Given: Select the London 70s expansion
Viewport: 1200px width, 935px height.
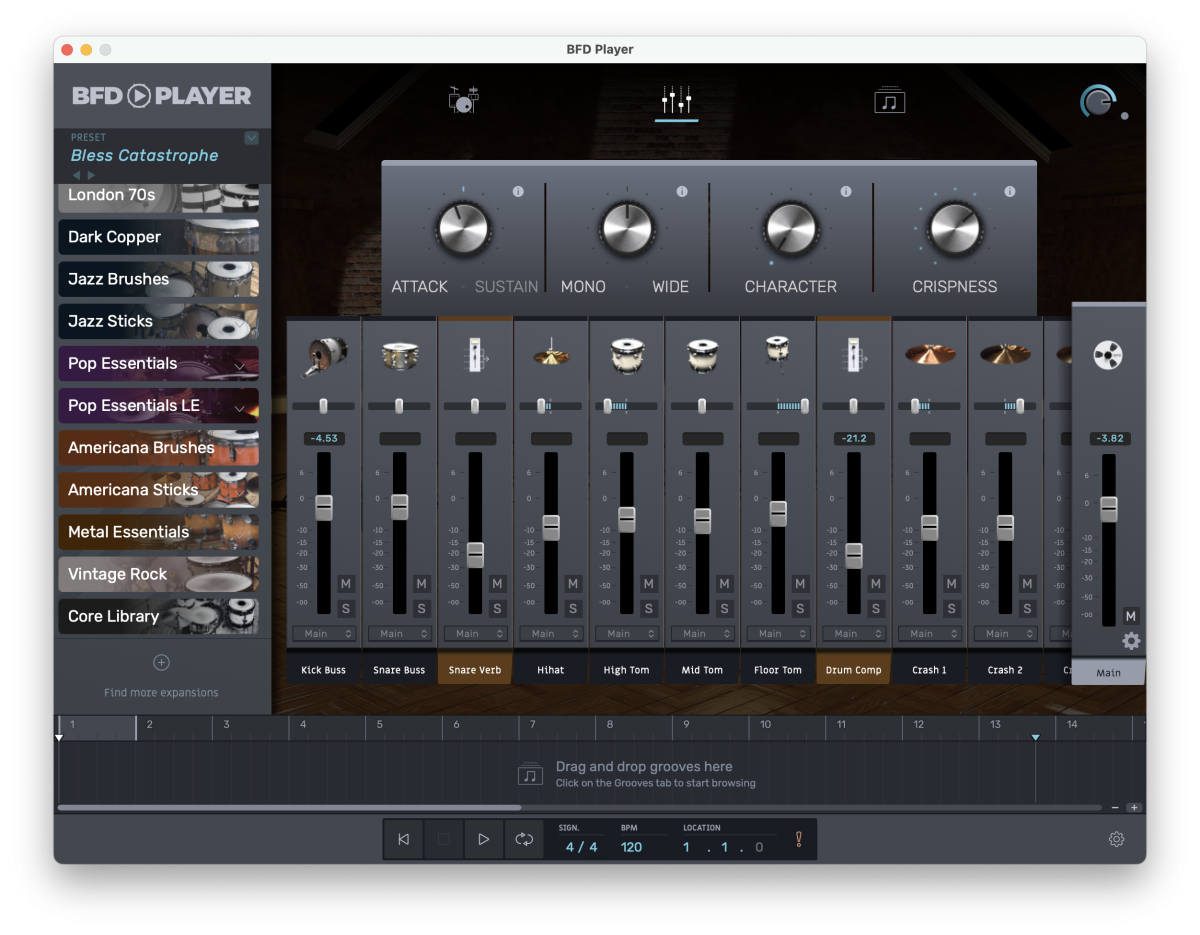Looking at the screenshot, I should point(158,197).
